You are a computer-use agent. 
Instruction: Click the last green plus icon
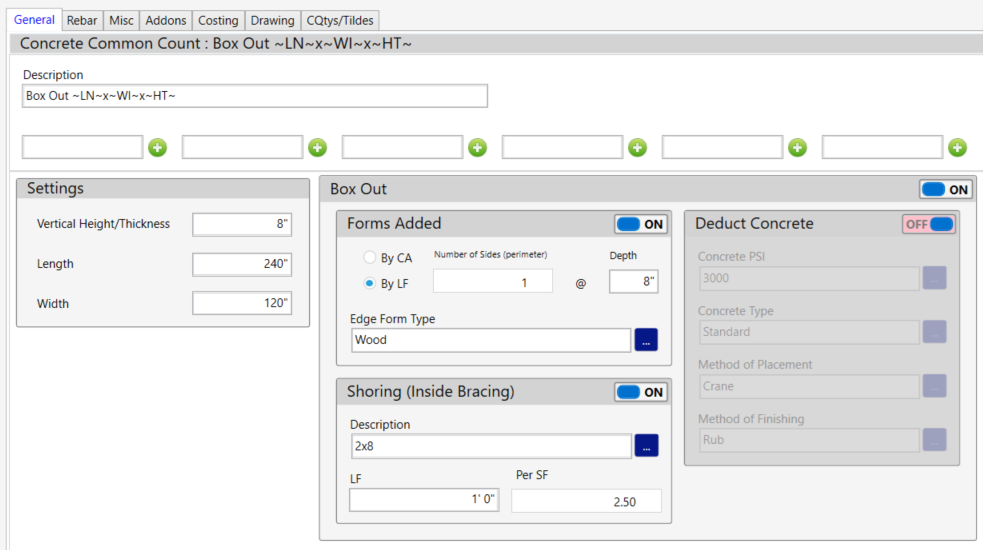[x=957, y=148]
